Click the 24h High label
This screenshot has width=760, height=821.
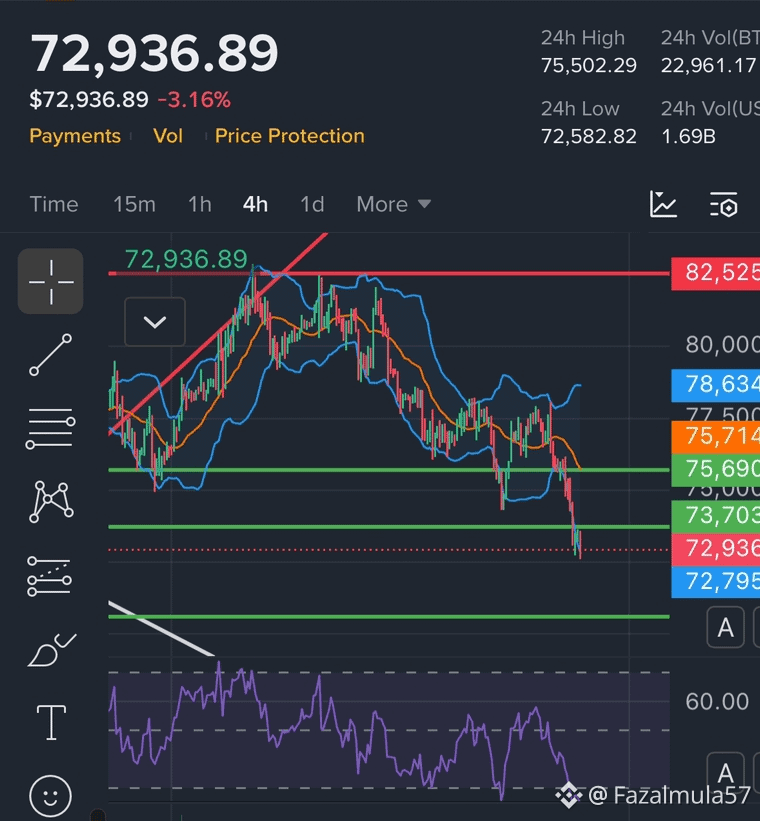click(583, 38)
